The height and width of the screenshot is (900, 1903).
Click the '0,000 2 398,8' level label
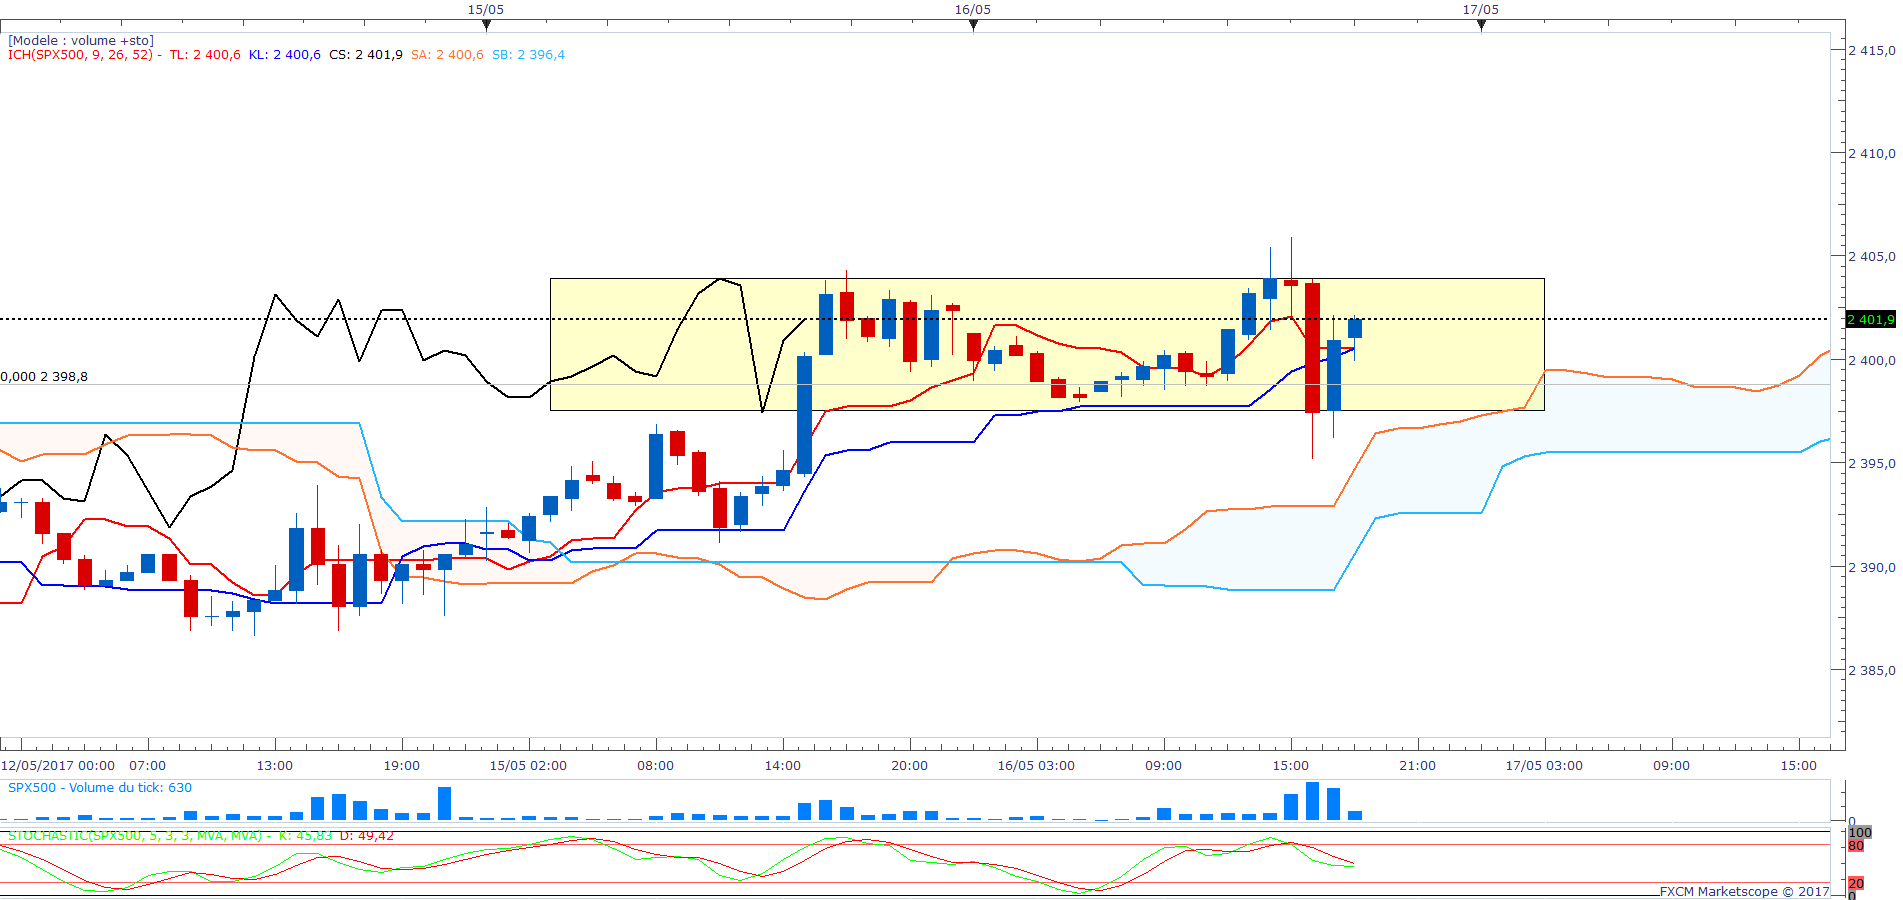tap(44, 377)
